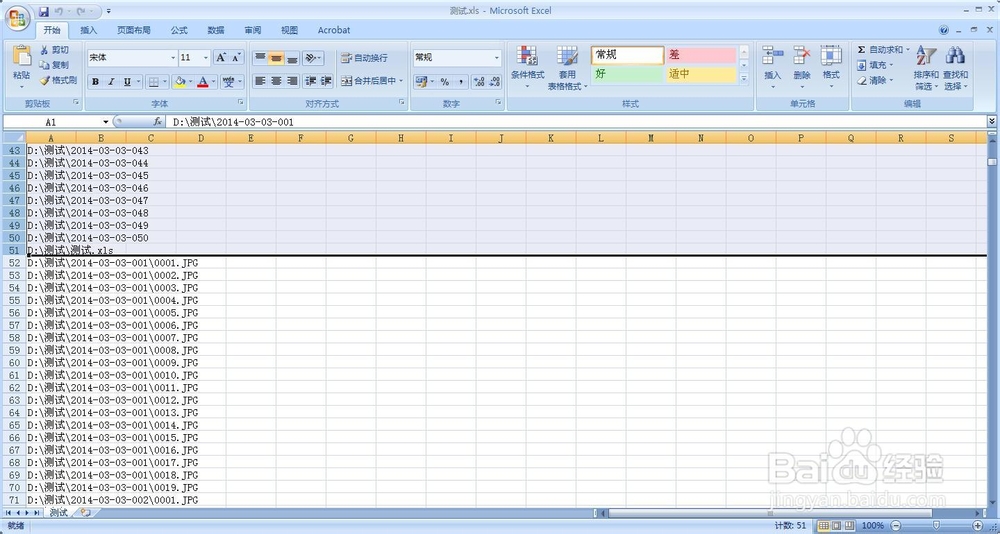Expand the formula bar
This screenshot has width=1000, height=534.
click(991, 121)
